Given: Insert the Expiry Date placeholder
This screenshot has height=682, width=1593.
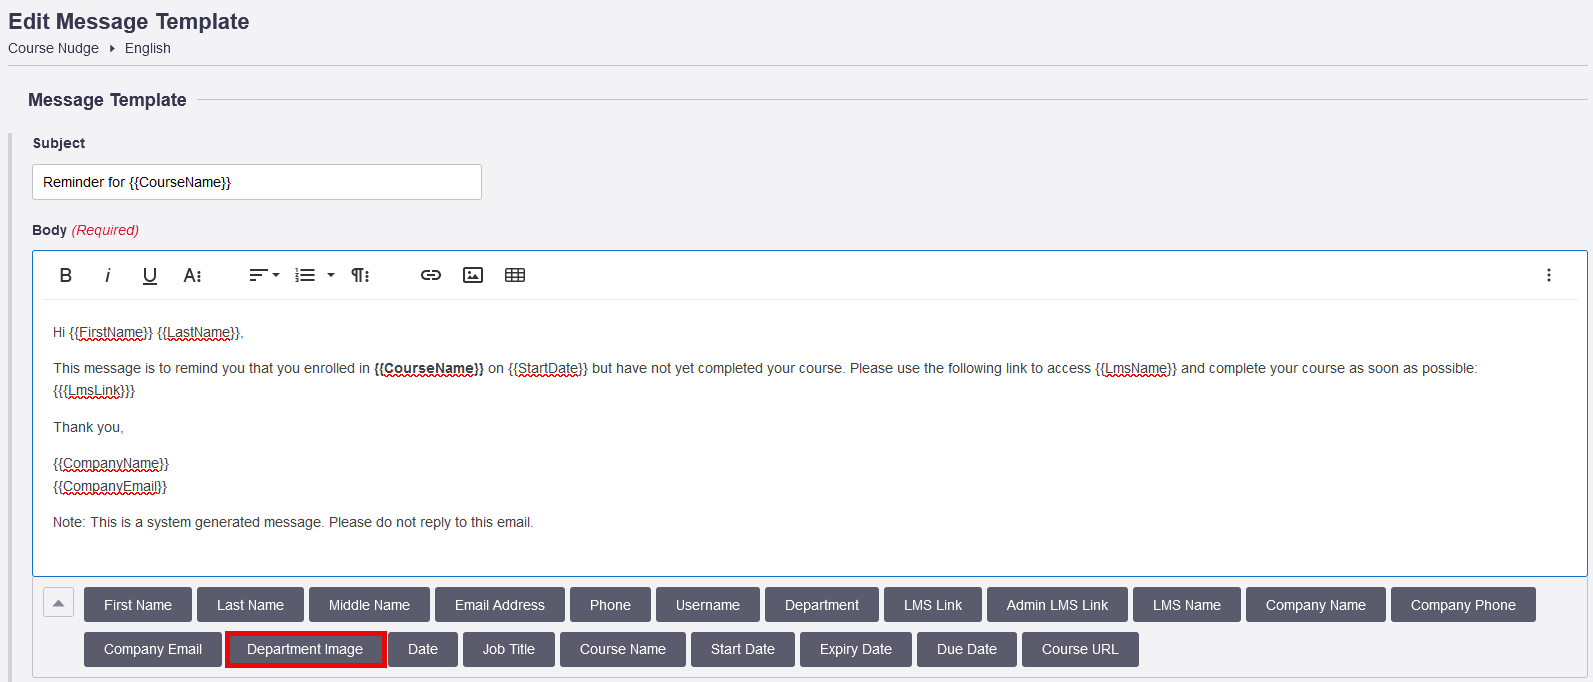Looking at the screenshot, I should [x=856, y=649].
